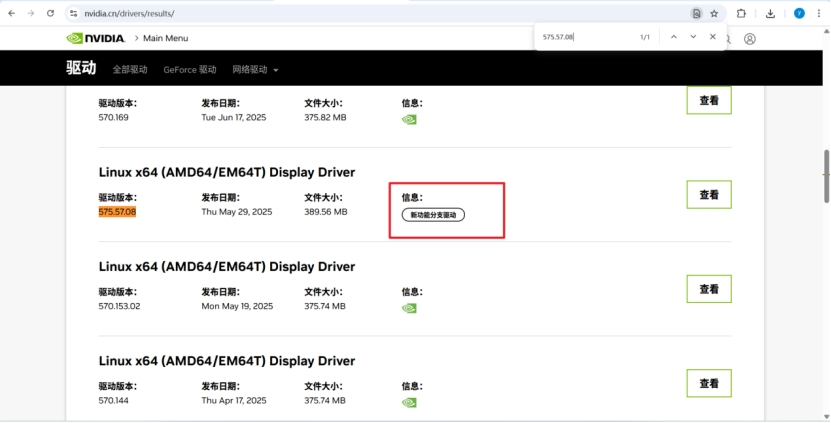The width and height of the screenshot is (831, 423).
Task: Click NVIDIA eye badge for driver 570.169
Action: click(409, 119)
